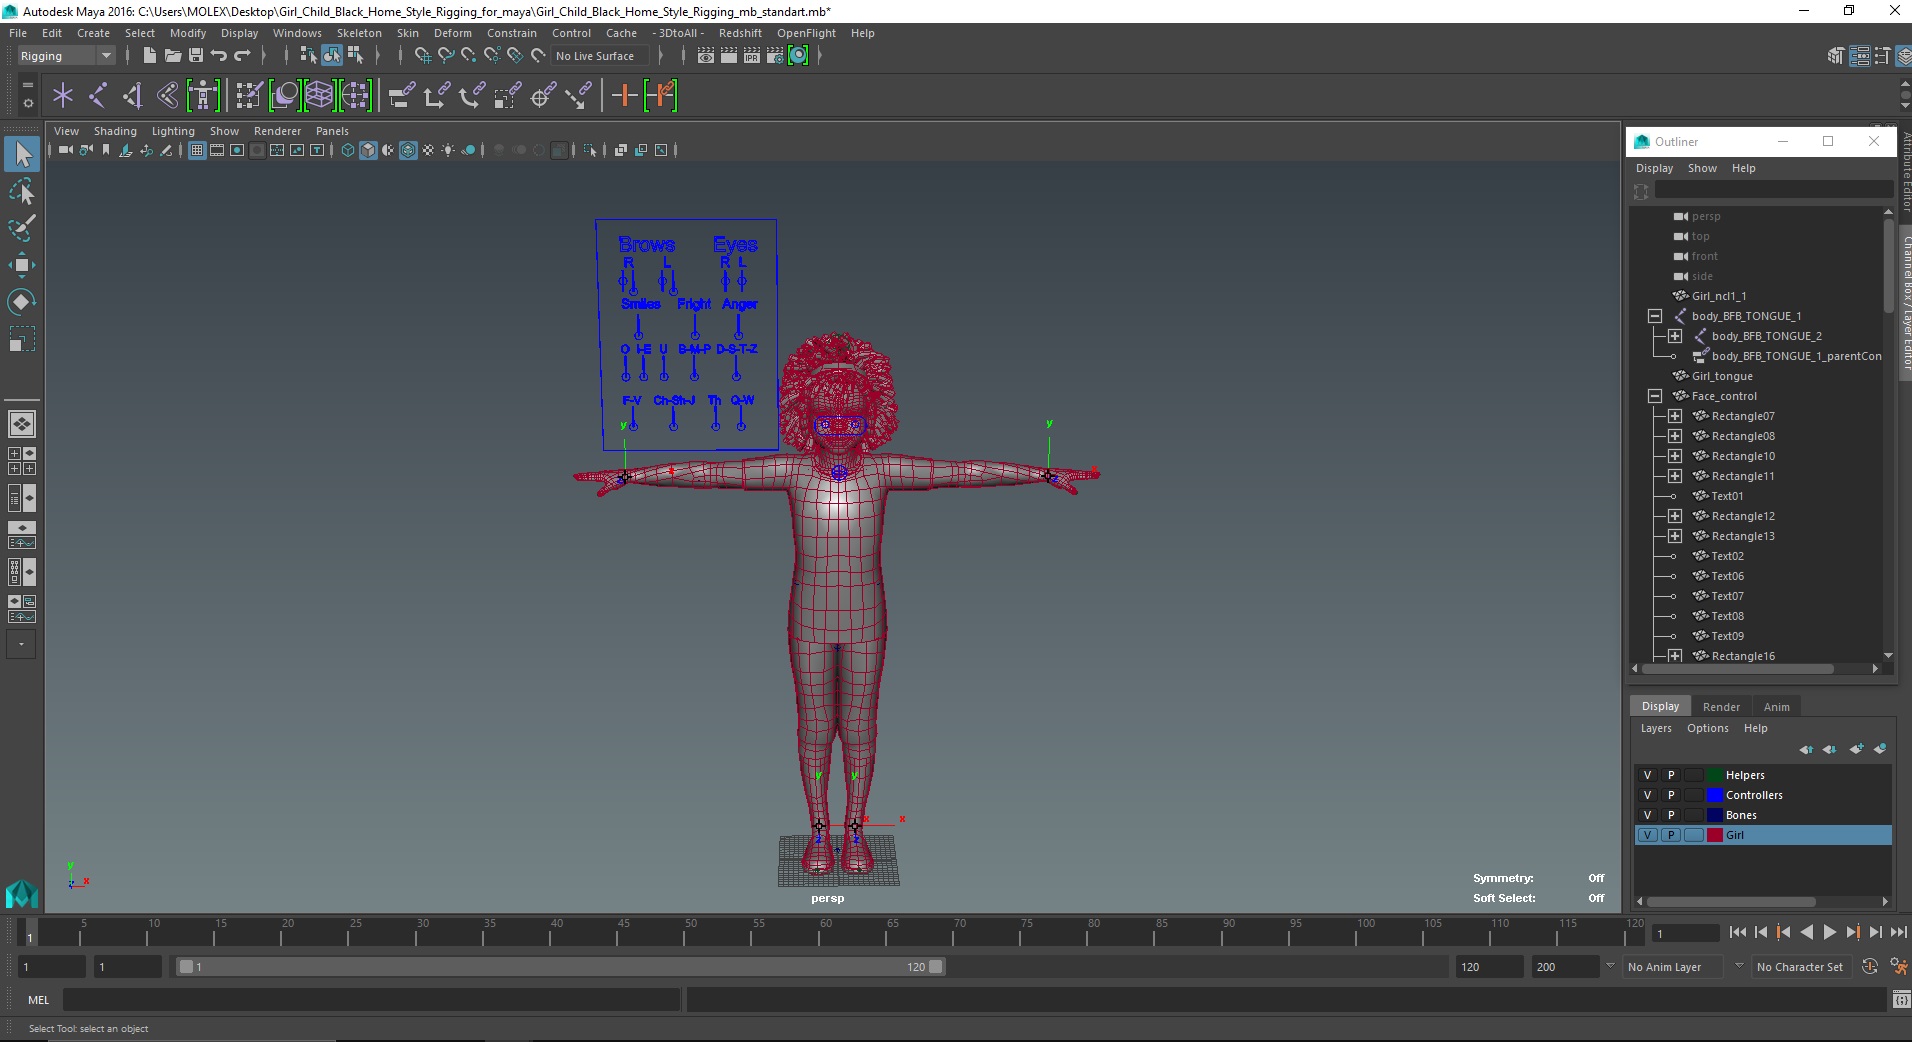Open the Render Settings clapper-gear icon
The height and width of the screenshot is (1042, 1912).
pyautogui.click(x=775, y=56)
